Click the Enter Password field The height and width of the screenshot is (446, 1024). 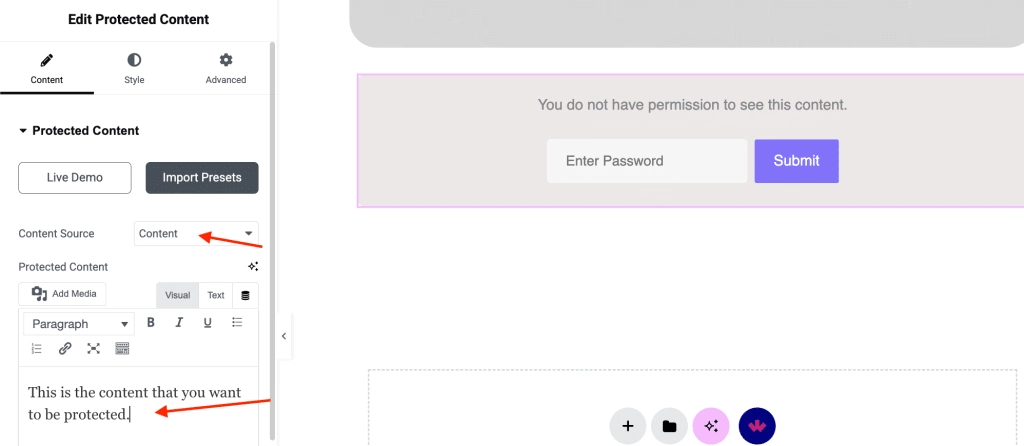[646, 161]
